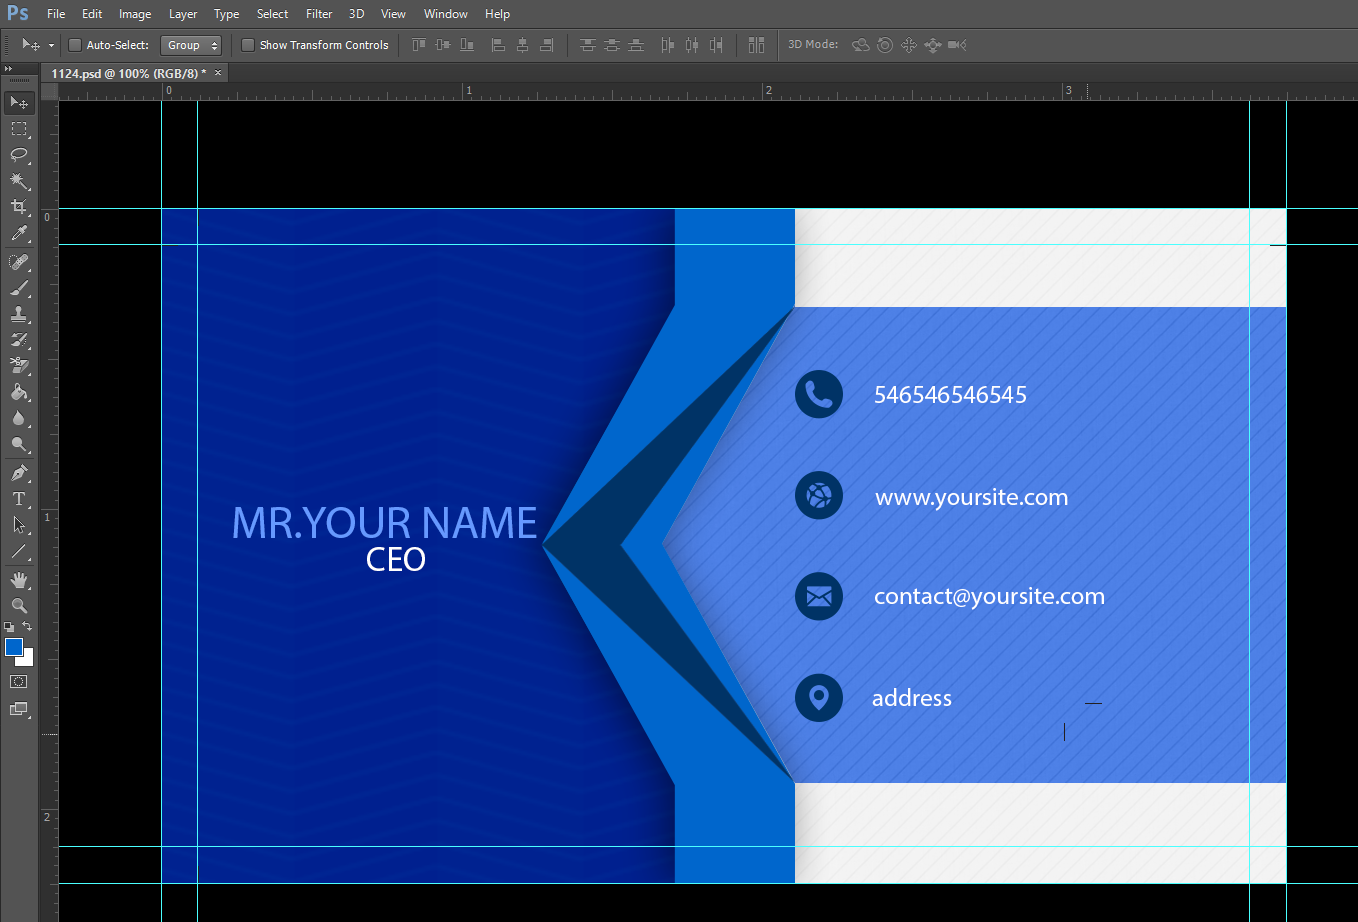Select the Horizontal Type tool
1358x922 pixels.
[19, 499]
